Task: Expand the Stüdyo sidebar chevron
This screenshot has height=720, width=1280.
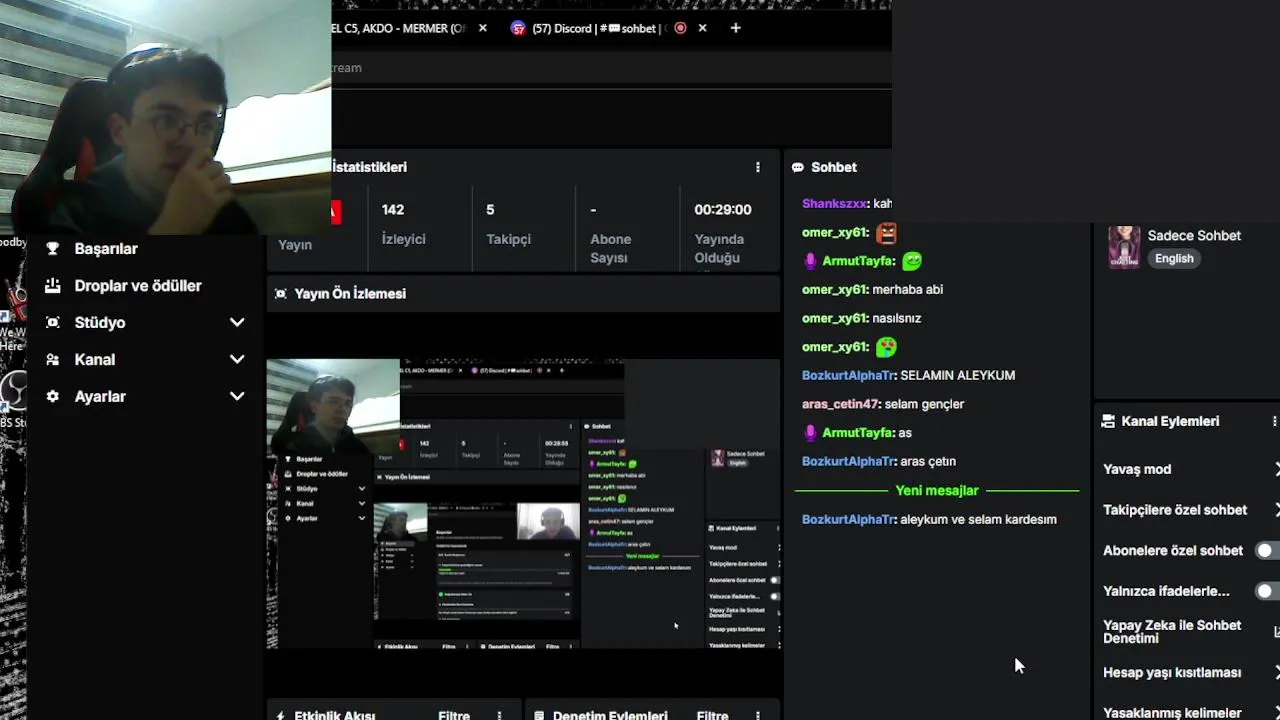Action: click(x=237, y=322)
